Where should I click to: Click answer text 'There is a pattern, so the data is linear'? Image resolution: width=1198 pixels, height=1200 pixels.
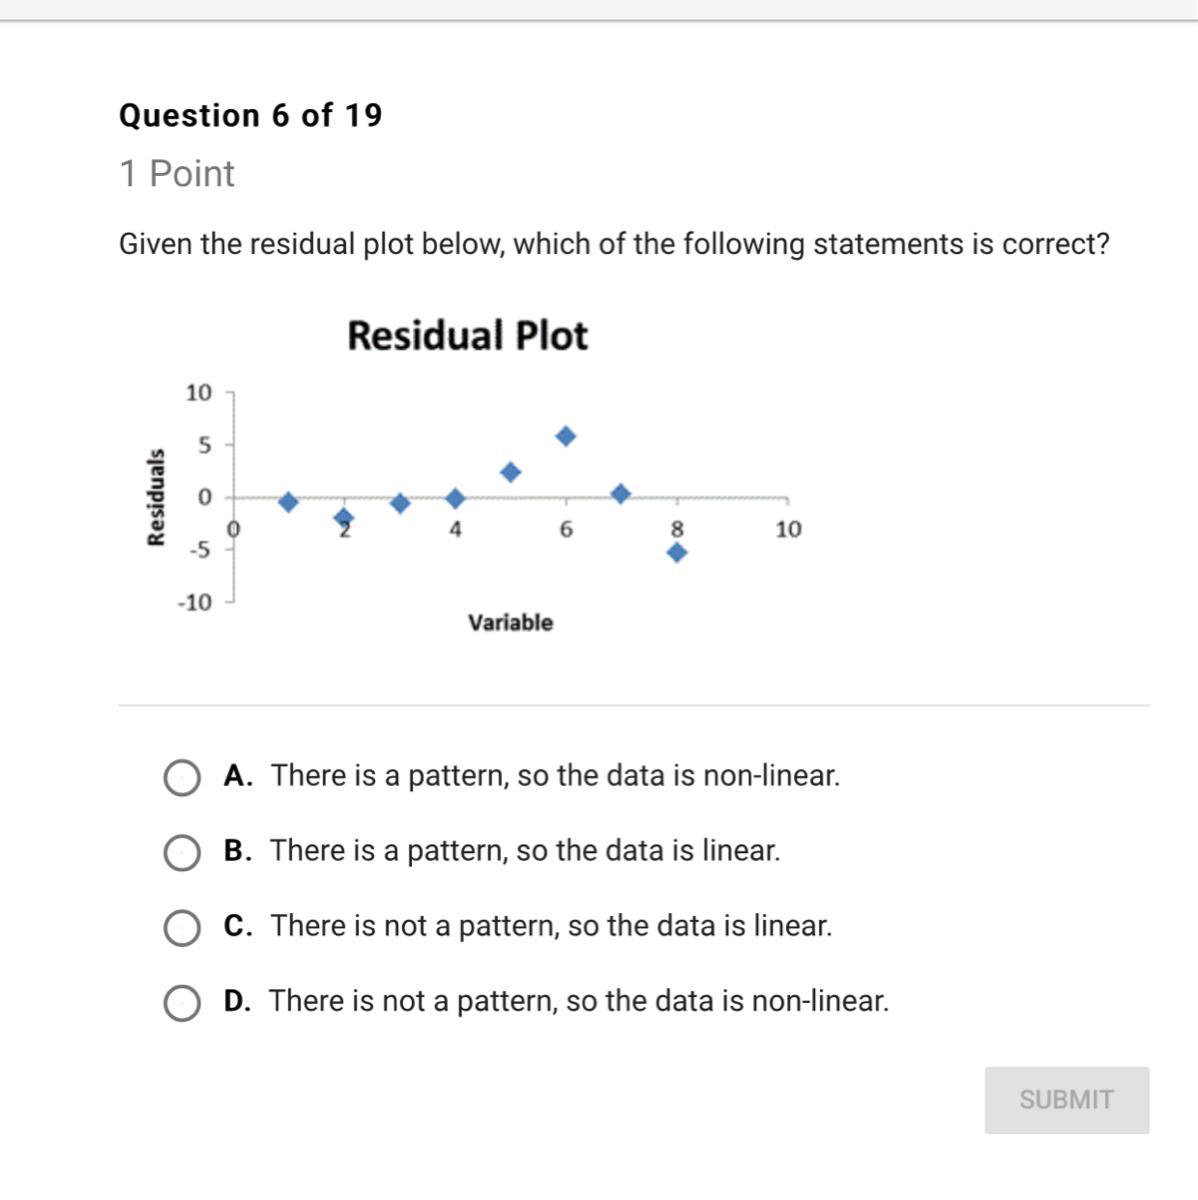(525, 850)
